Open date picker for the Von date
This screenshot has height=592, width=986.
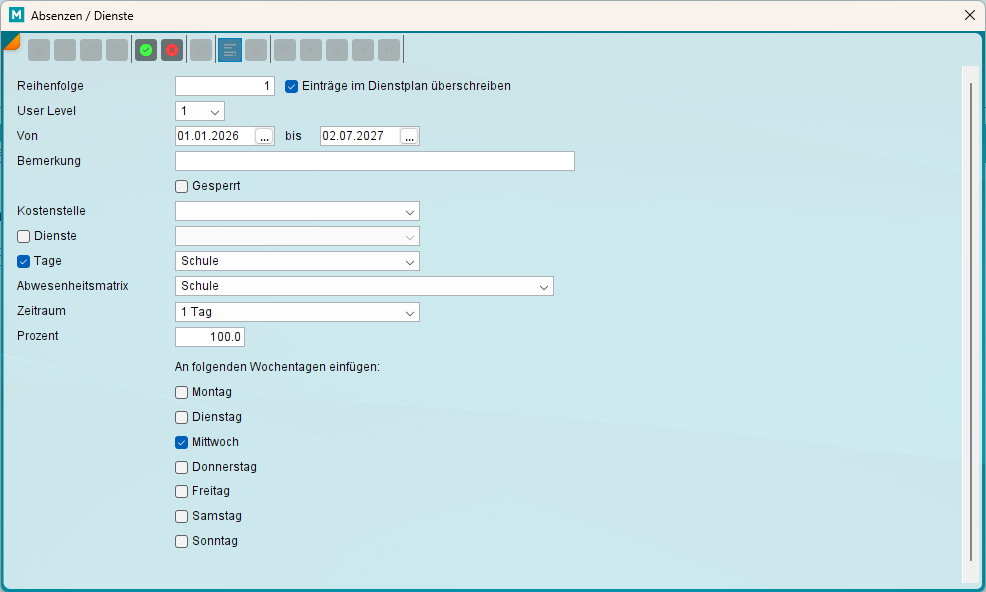coord(264,136)
